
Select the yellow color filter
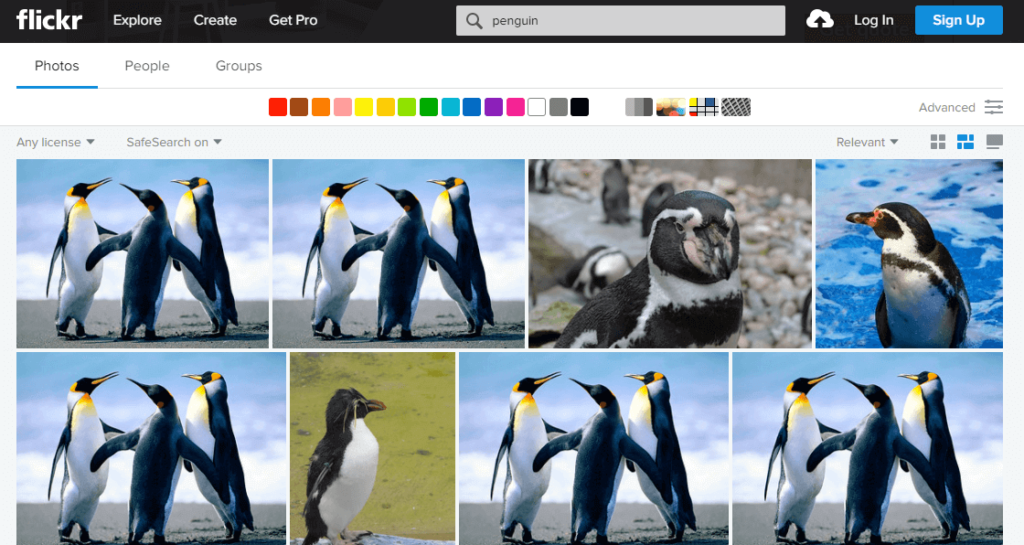click(364, 107)
